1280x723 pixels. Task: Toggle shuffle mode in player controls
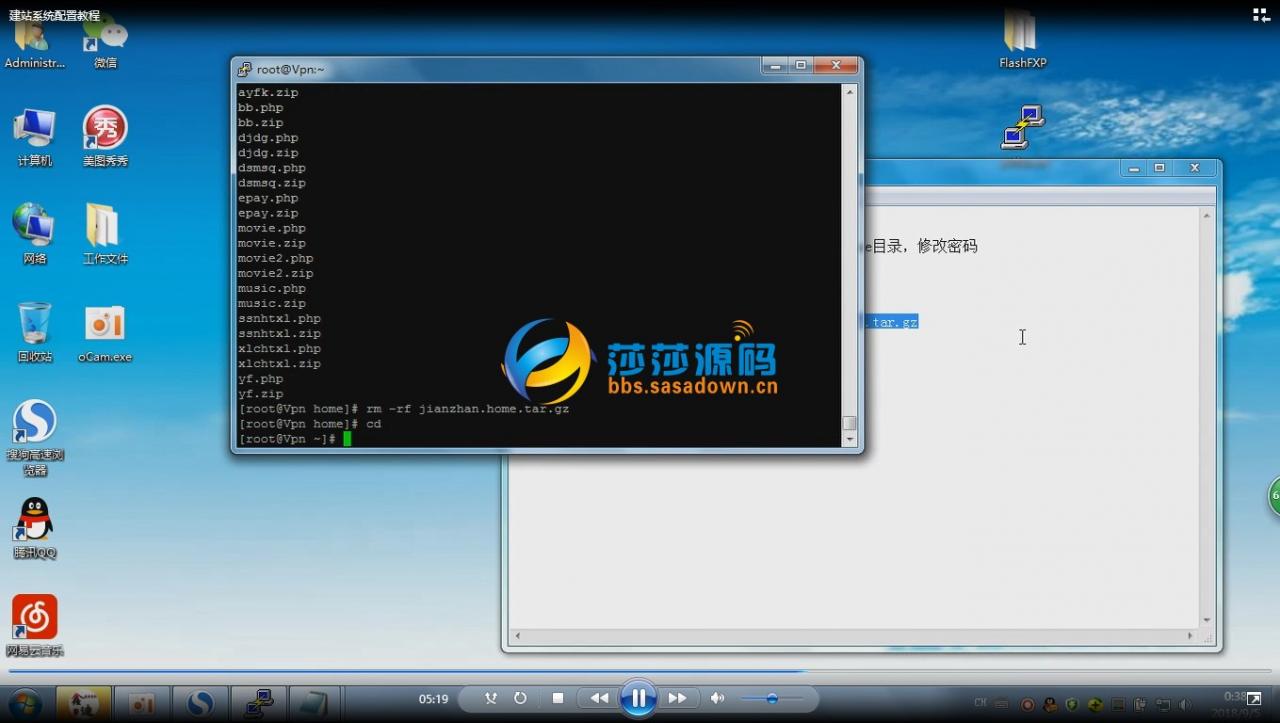point(490,698)
